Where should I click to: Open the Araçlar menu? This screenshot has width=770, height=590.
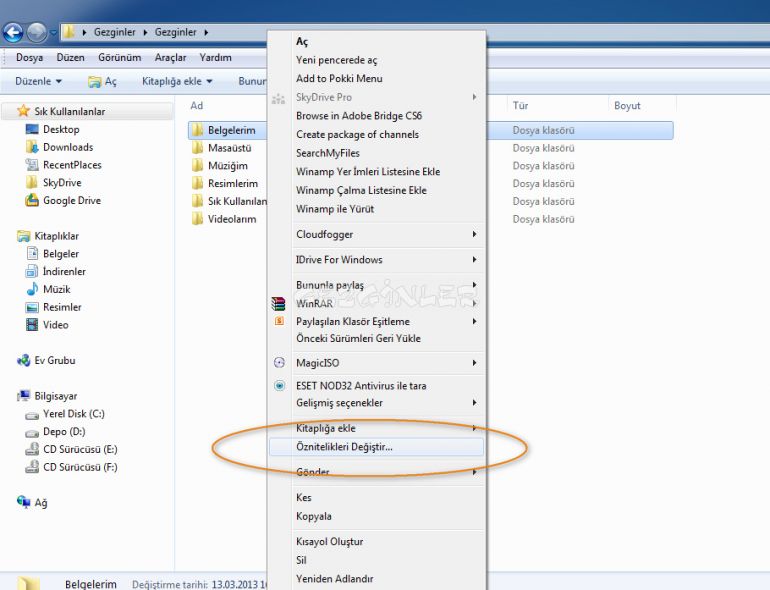point(170,57)
